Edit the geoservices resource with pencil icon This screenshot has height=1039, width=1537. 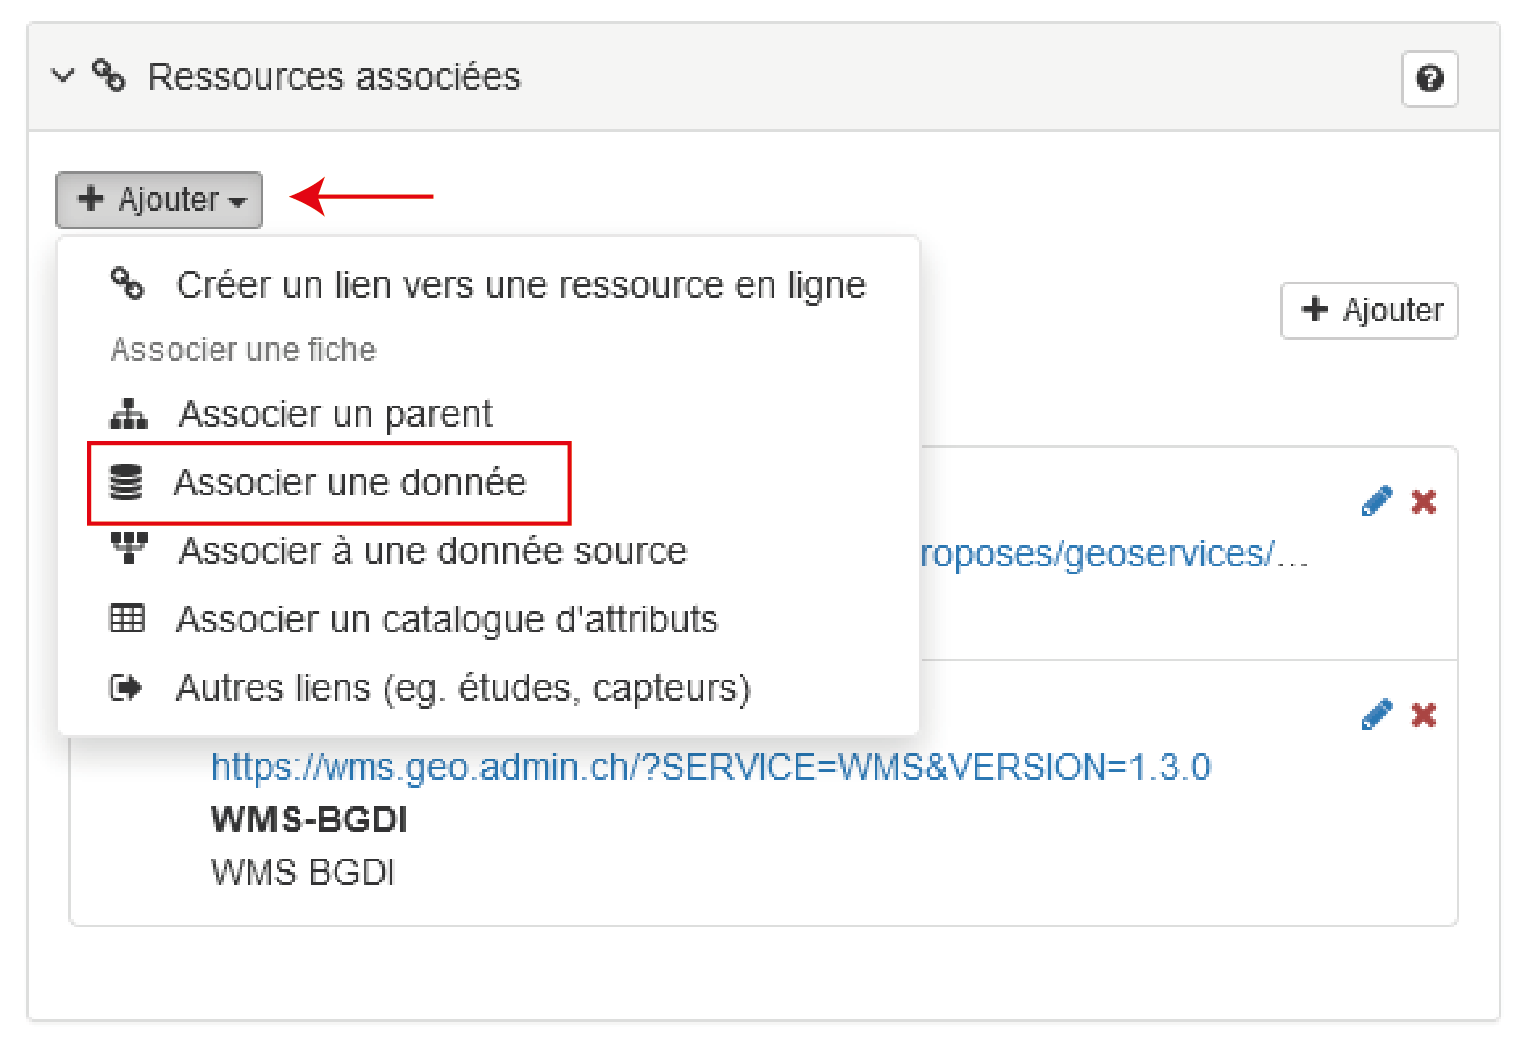(x=1376, y=502)
